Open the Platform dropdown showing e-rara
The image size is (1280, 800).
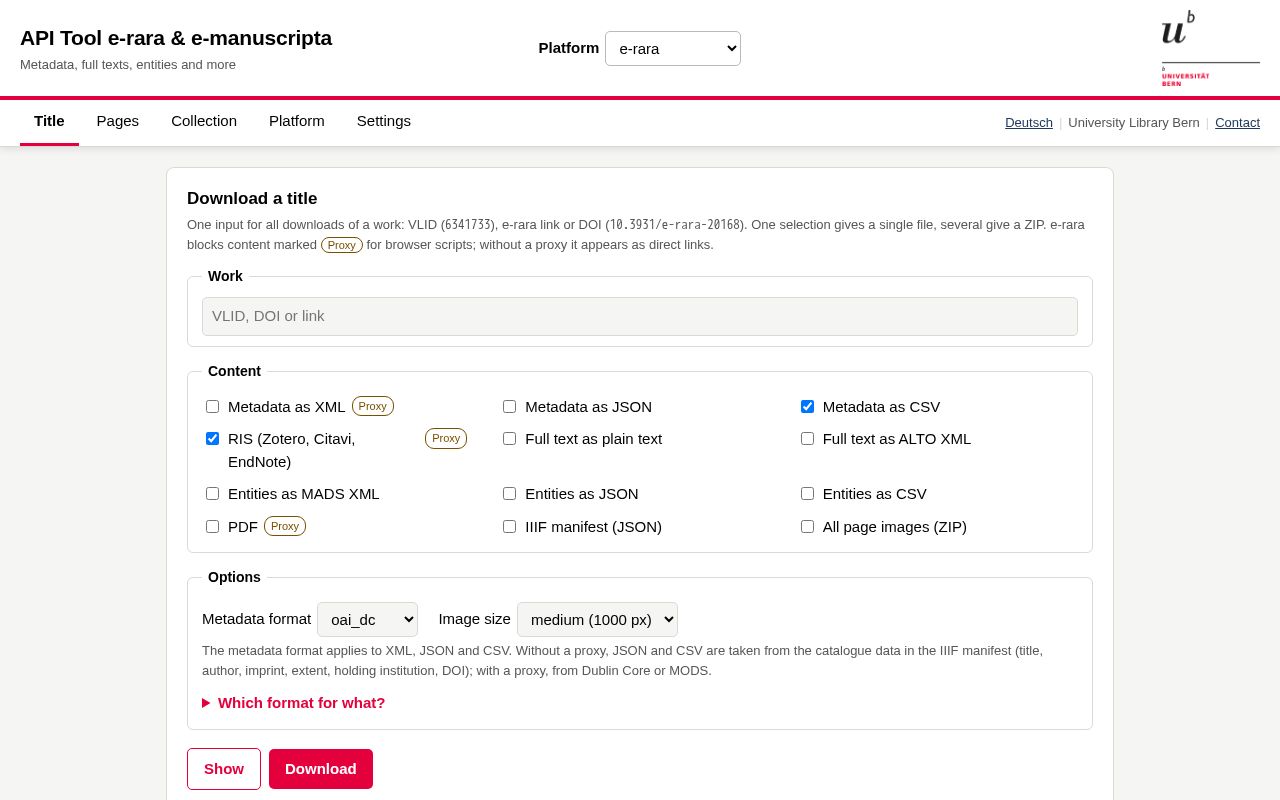(673, 48)
